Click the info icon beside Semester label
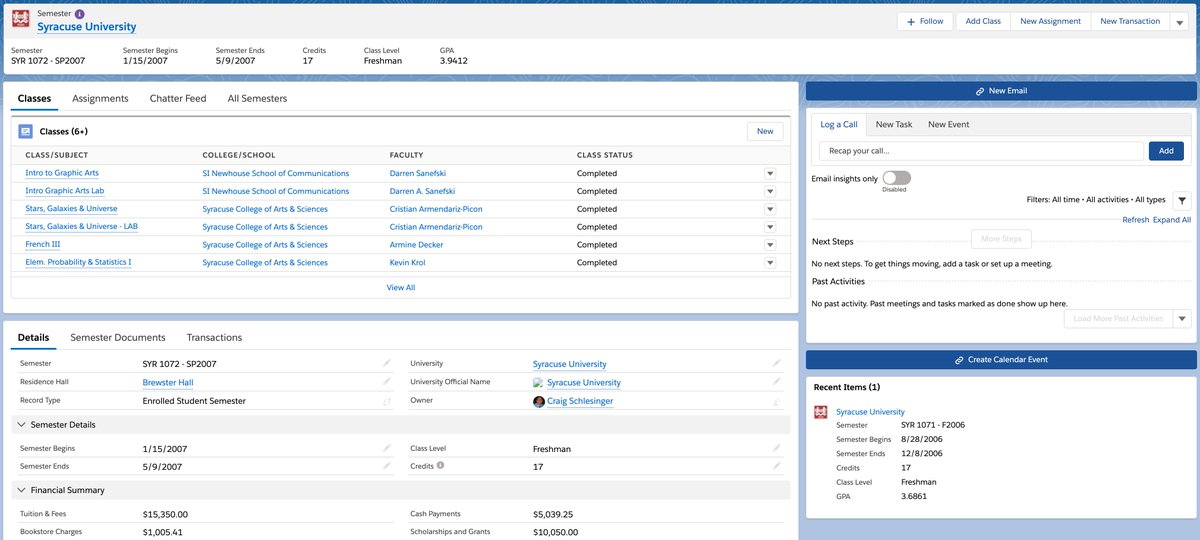Image resolution: width=1200 pixels, height=540 pixels. coord(80,13)
